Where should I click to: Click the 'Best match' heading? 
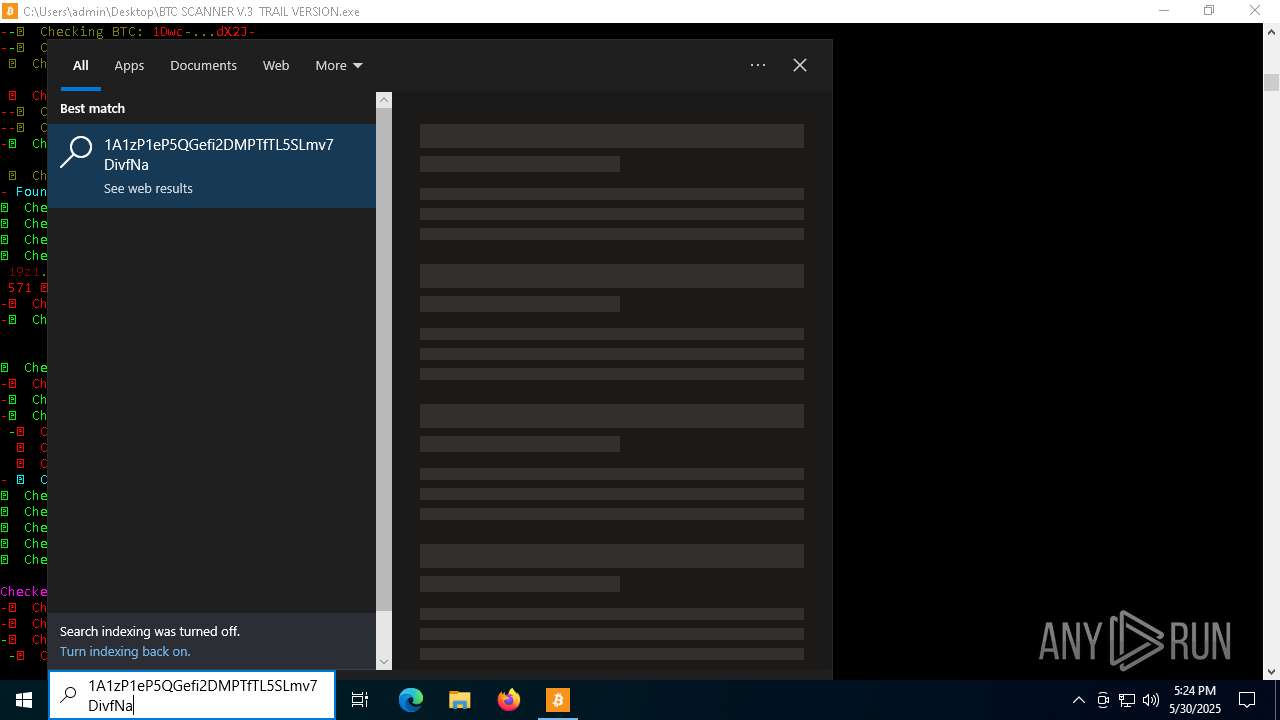(92, 109)
